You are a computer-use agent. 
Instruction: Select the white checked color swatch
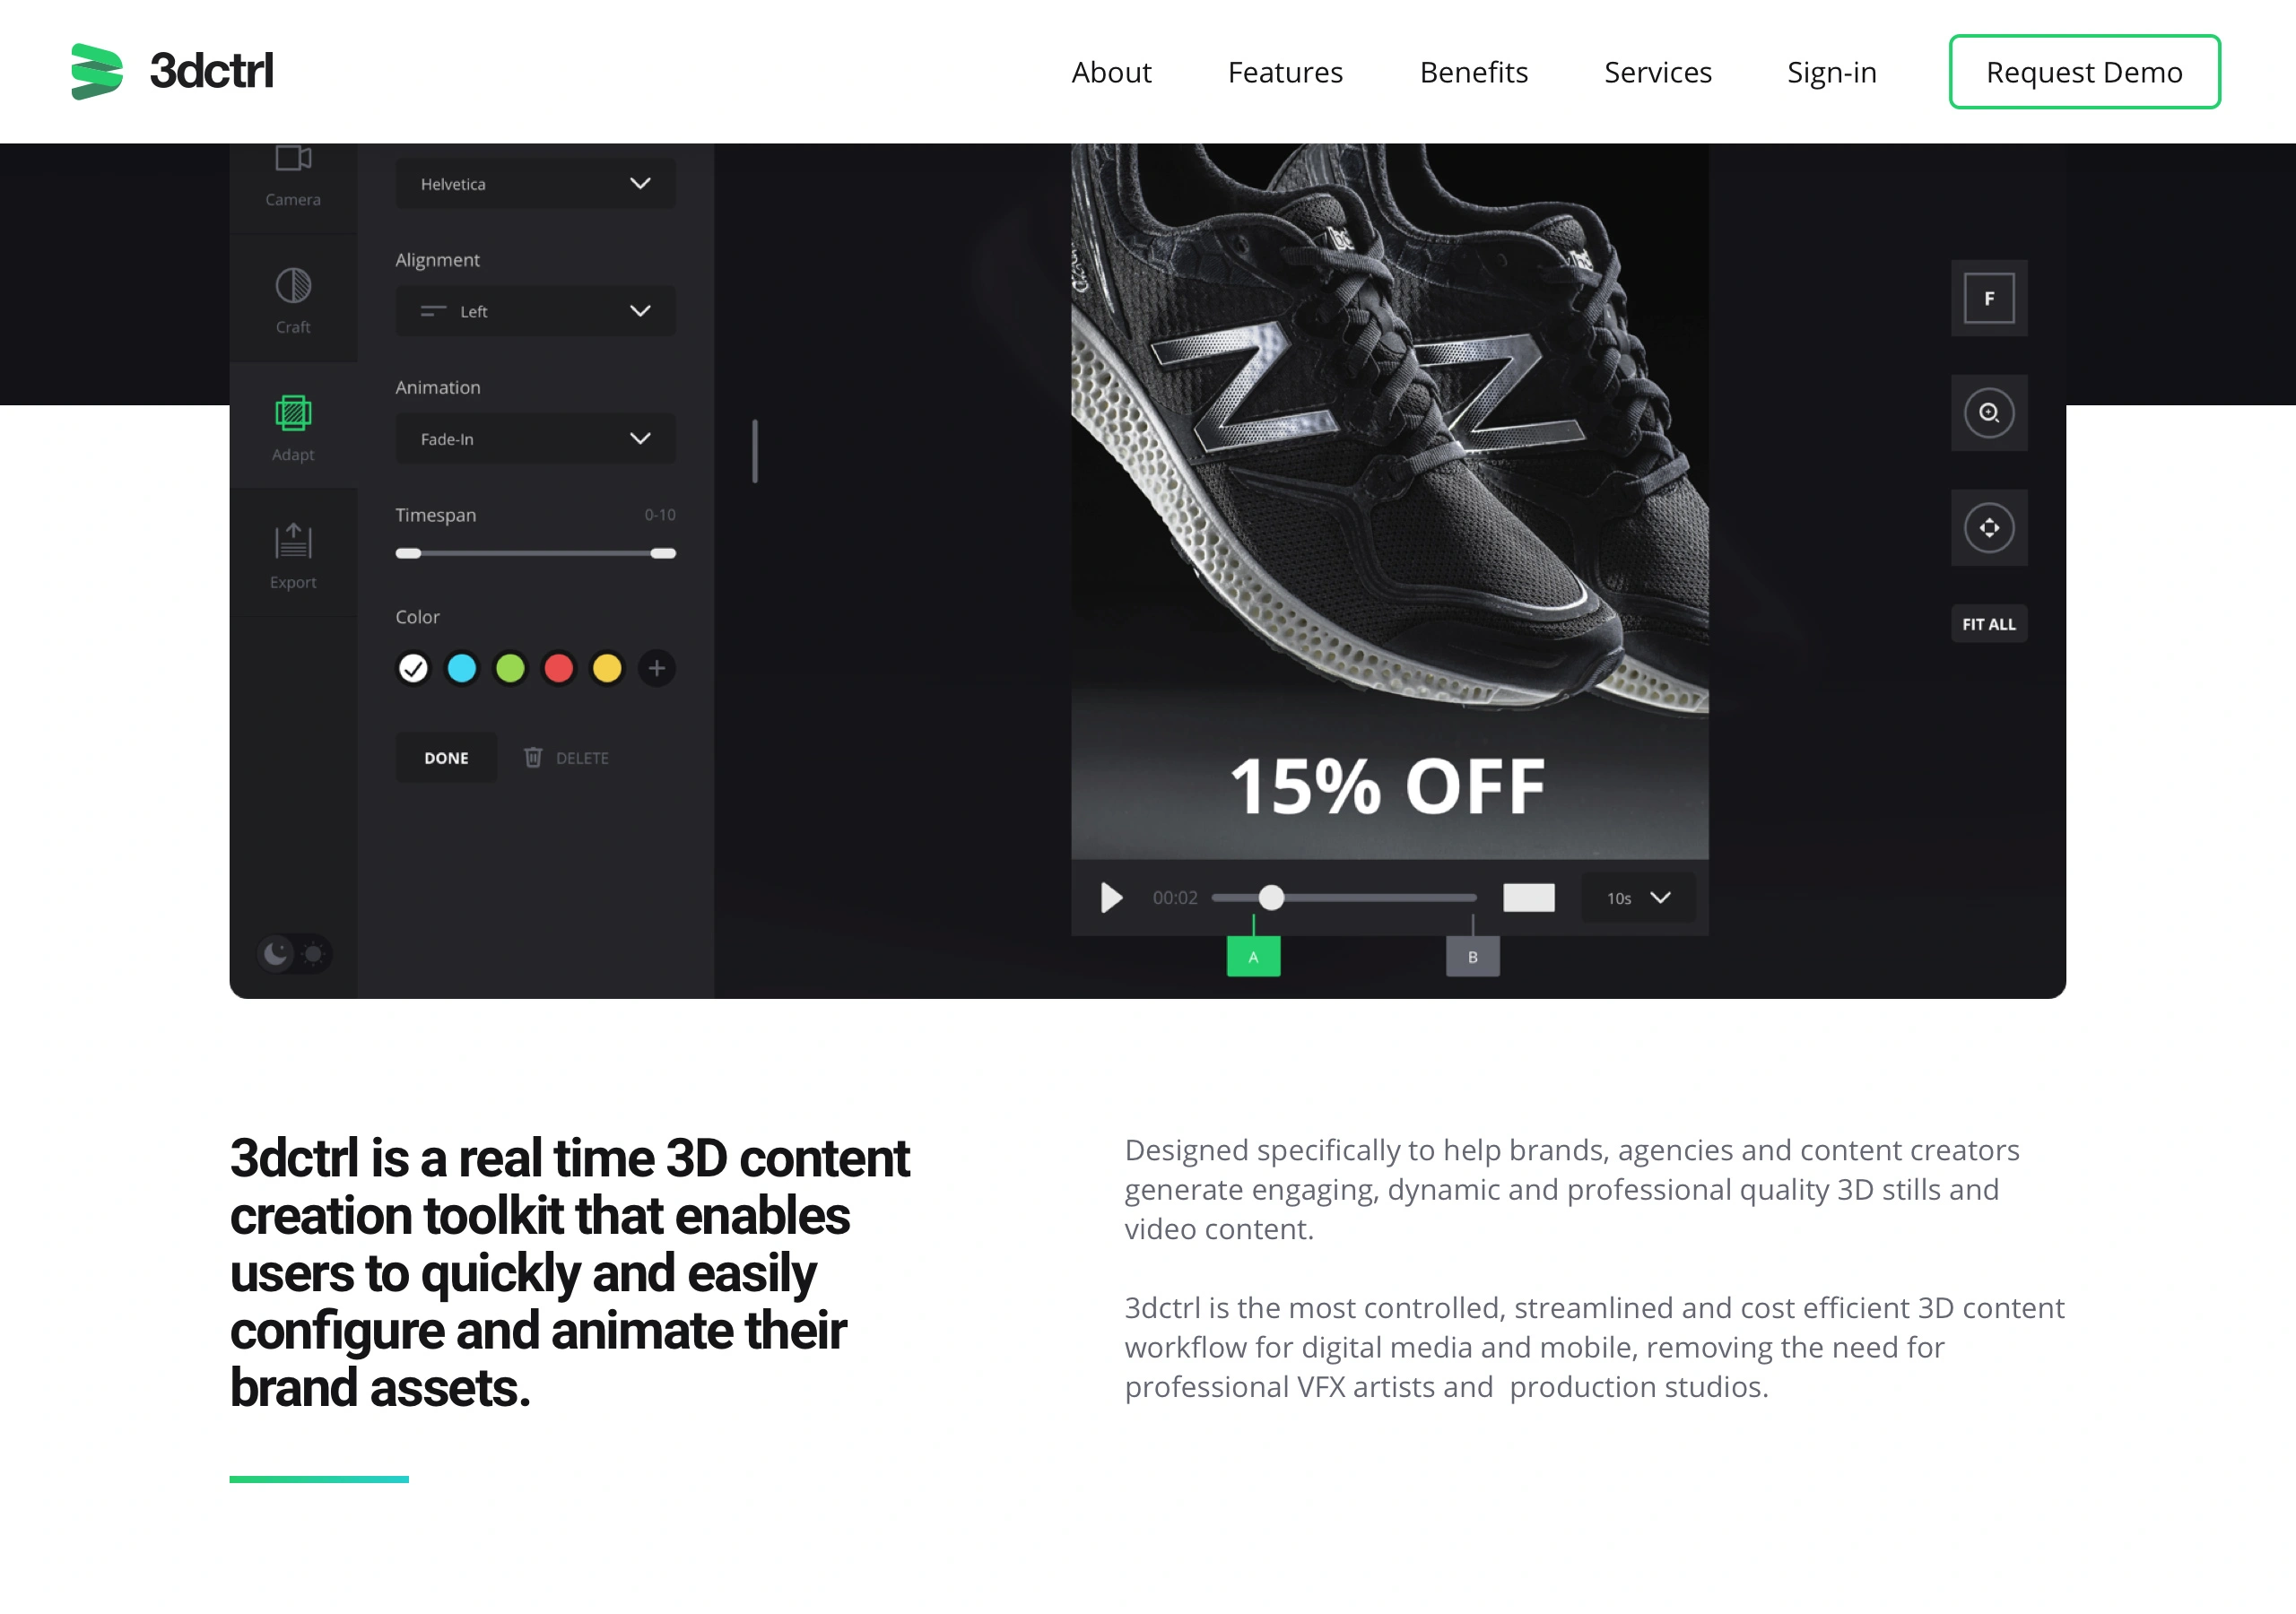(x=413, y=668)
